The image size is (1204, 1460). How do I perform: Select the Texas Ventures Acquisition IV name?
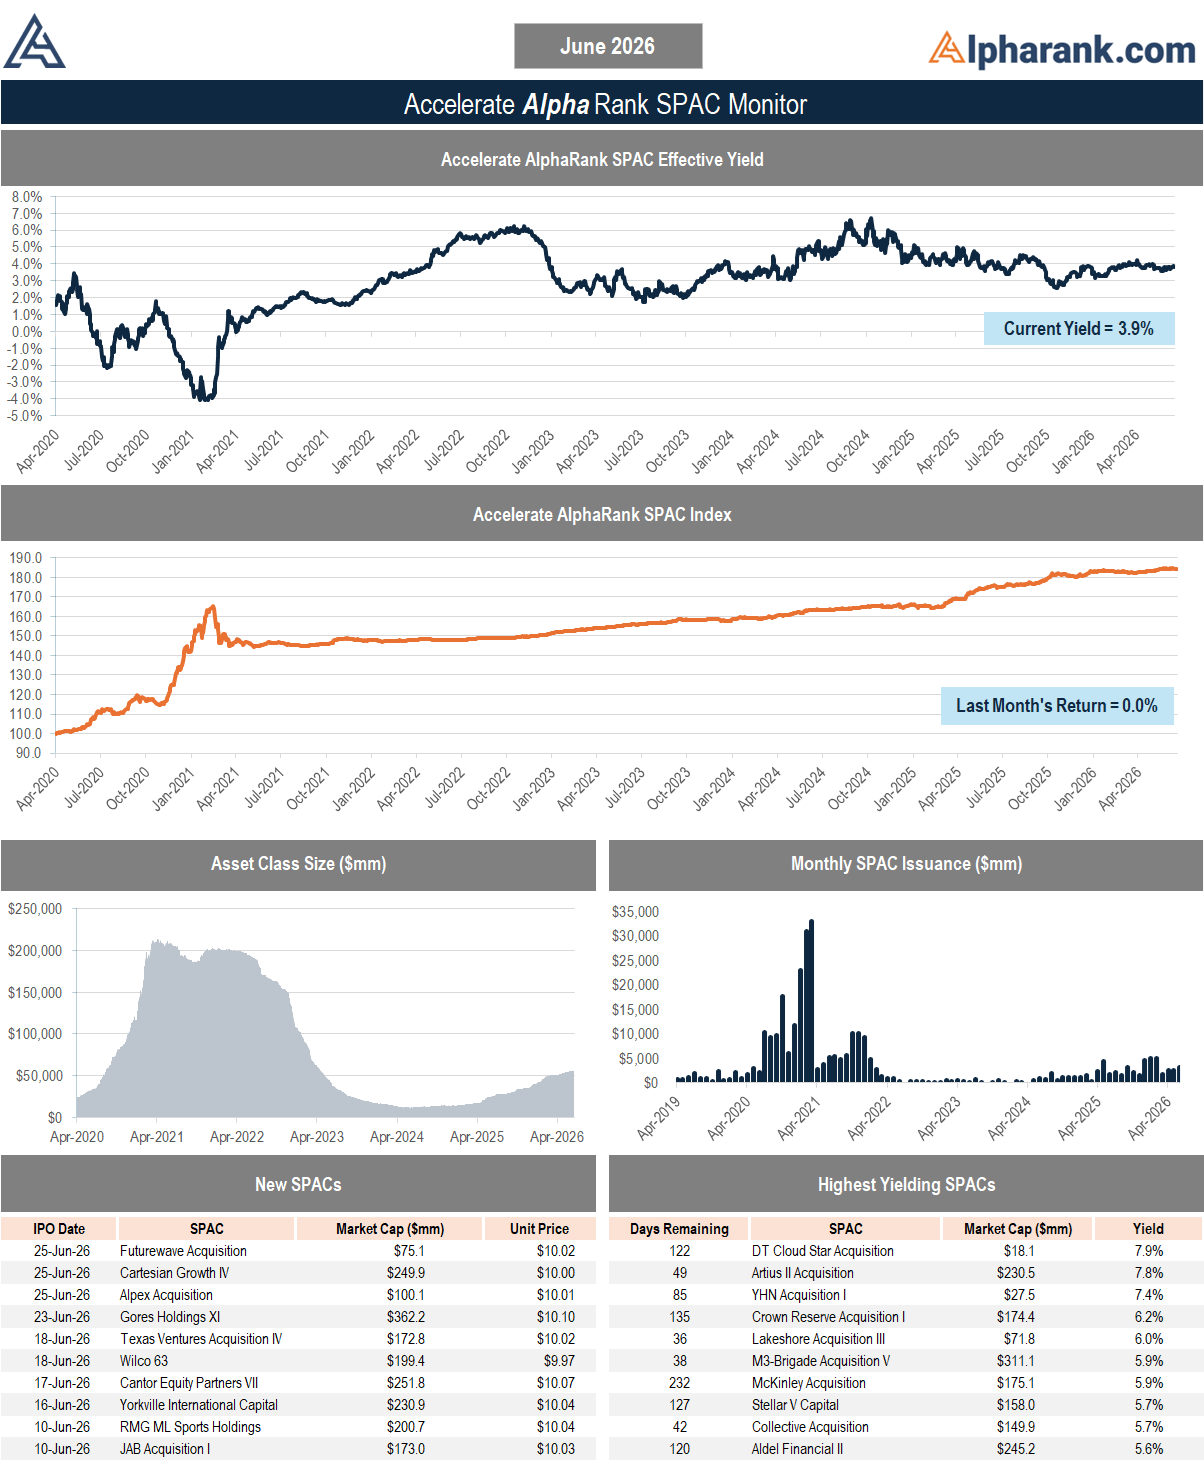201,1339
